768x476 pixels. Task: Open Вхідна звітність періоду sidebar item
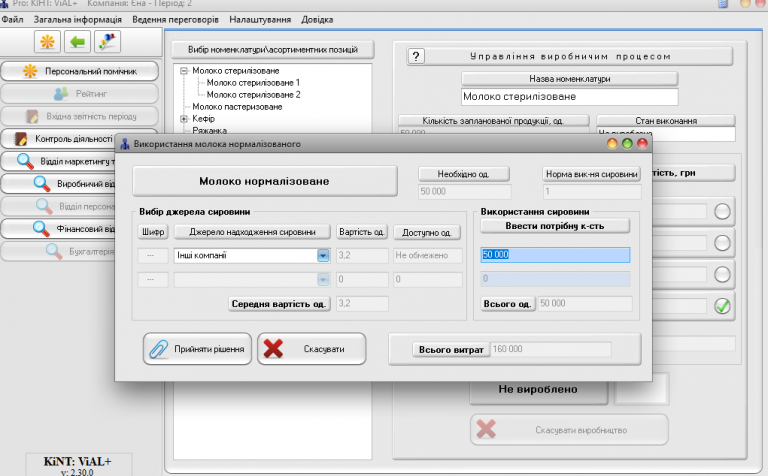pyautogui.click(x=80, y=117)
